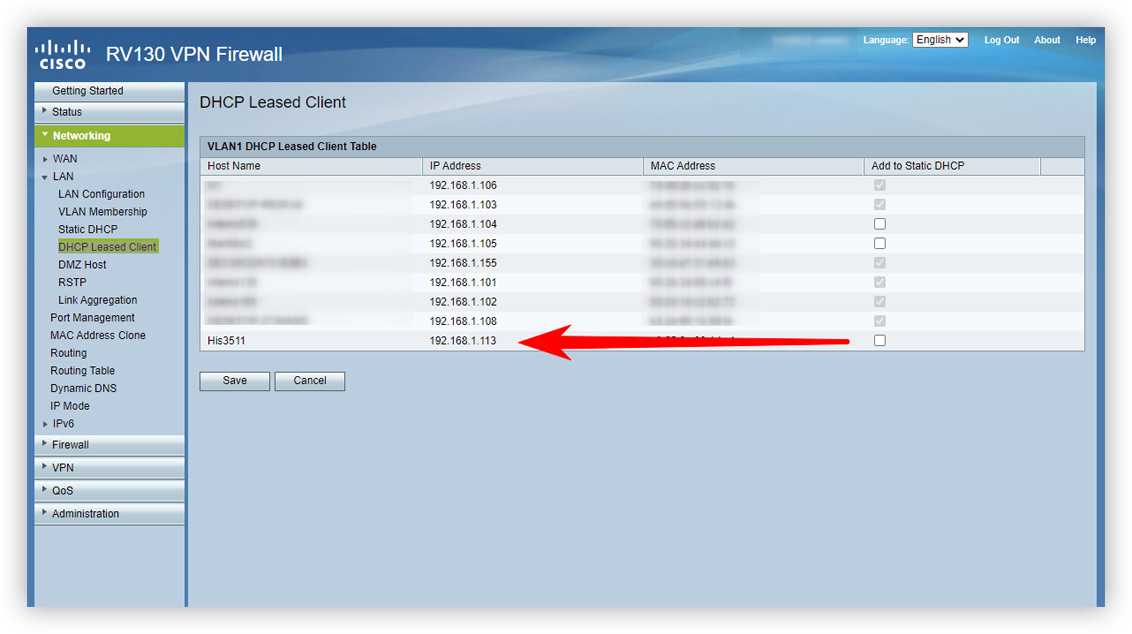Image resolution: width=1132 pixels, height=634 pixels.
Task: Click the Save button
Action: (235, 381)
